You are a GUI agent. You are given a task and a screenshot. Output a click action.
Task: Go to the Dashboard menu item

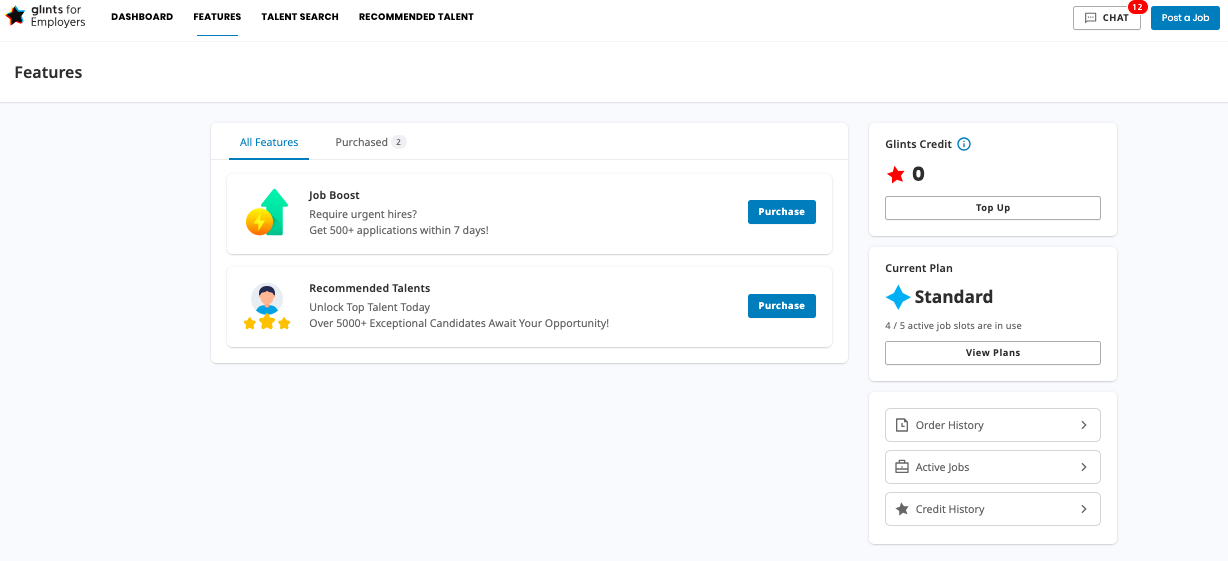click(x=142, y=17)
